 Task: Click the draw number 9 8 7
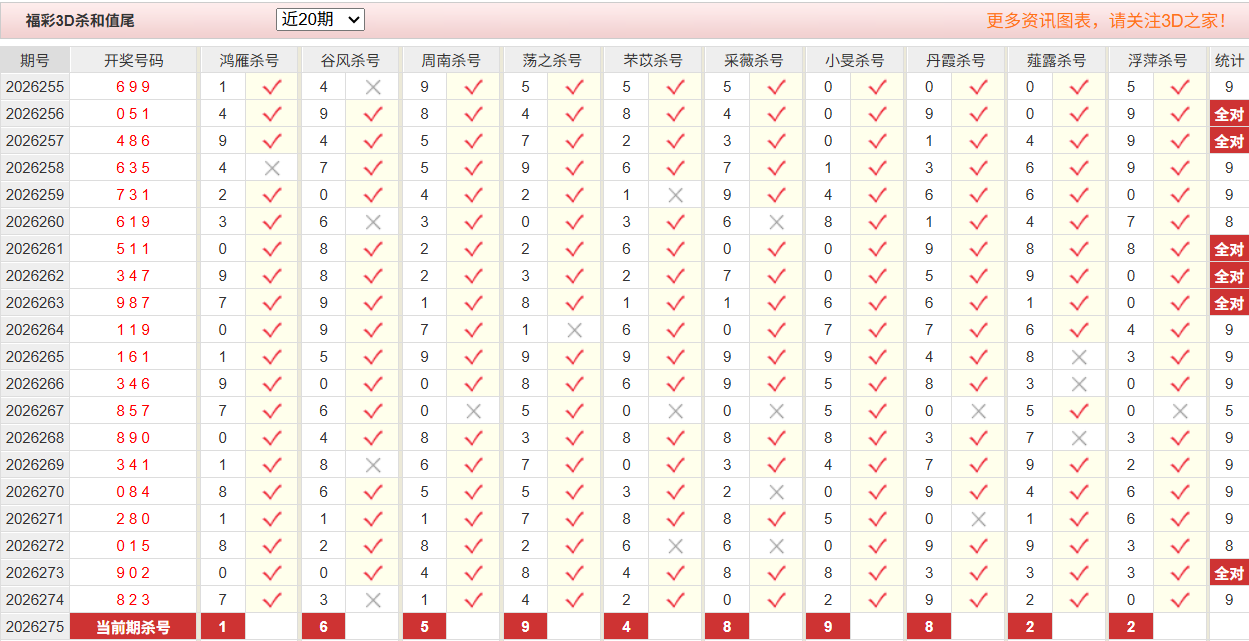(x=133, y=303)
